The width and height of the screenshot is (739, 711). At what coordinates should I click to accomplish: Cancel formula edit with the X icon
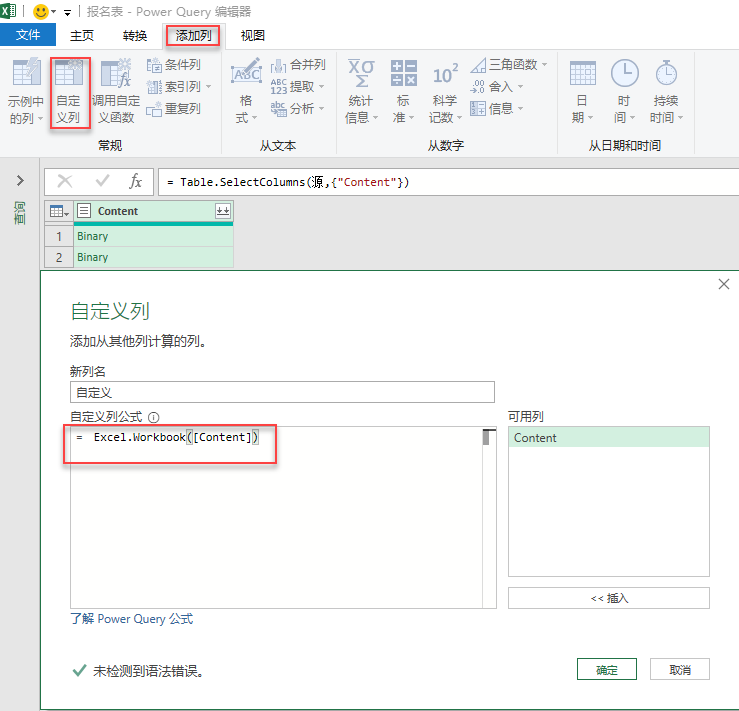[65, 181]
